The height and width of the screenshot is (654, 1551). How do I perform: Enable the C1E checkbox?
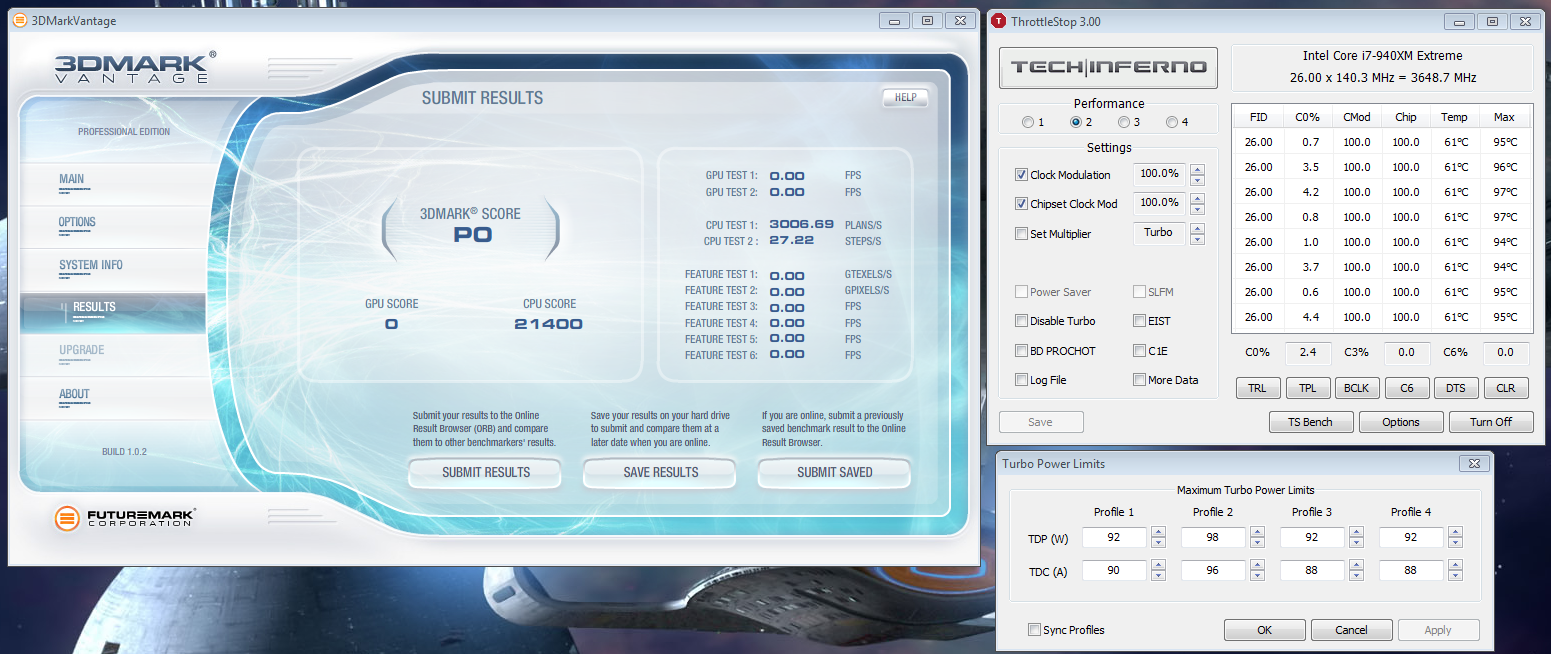point(1139,350)
